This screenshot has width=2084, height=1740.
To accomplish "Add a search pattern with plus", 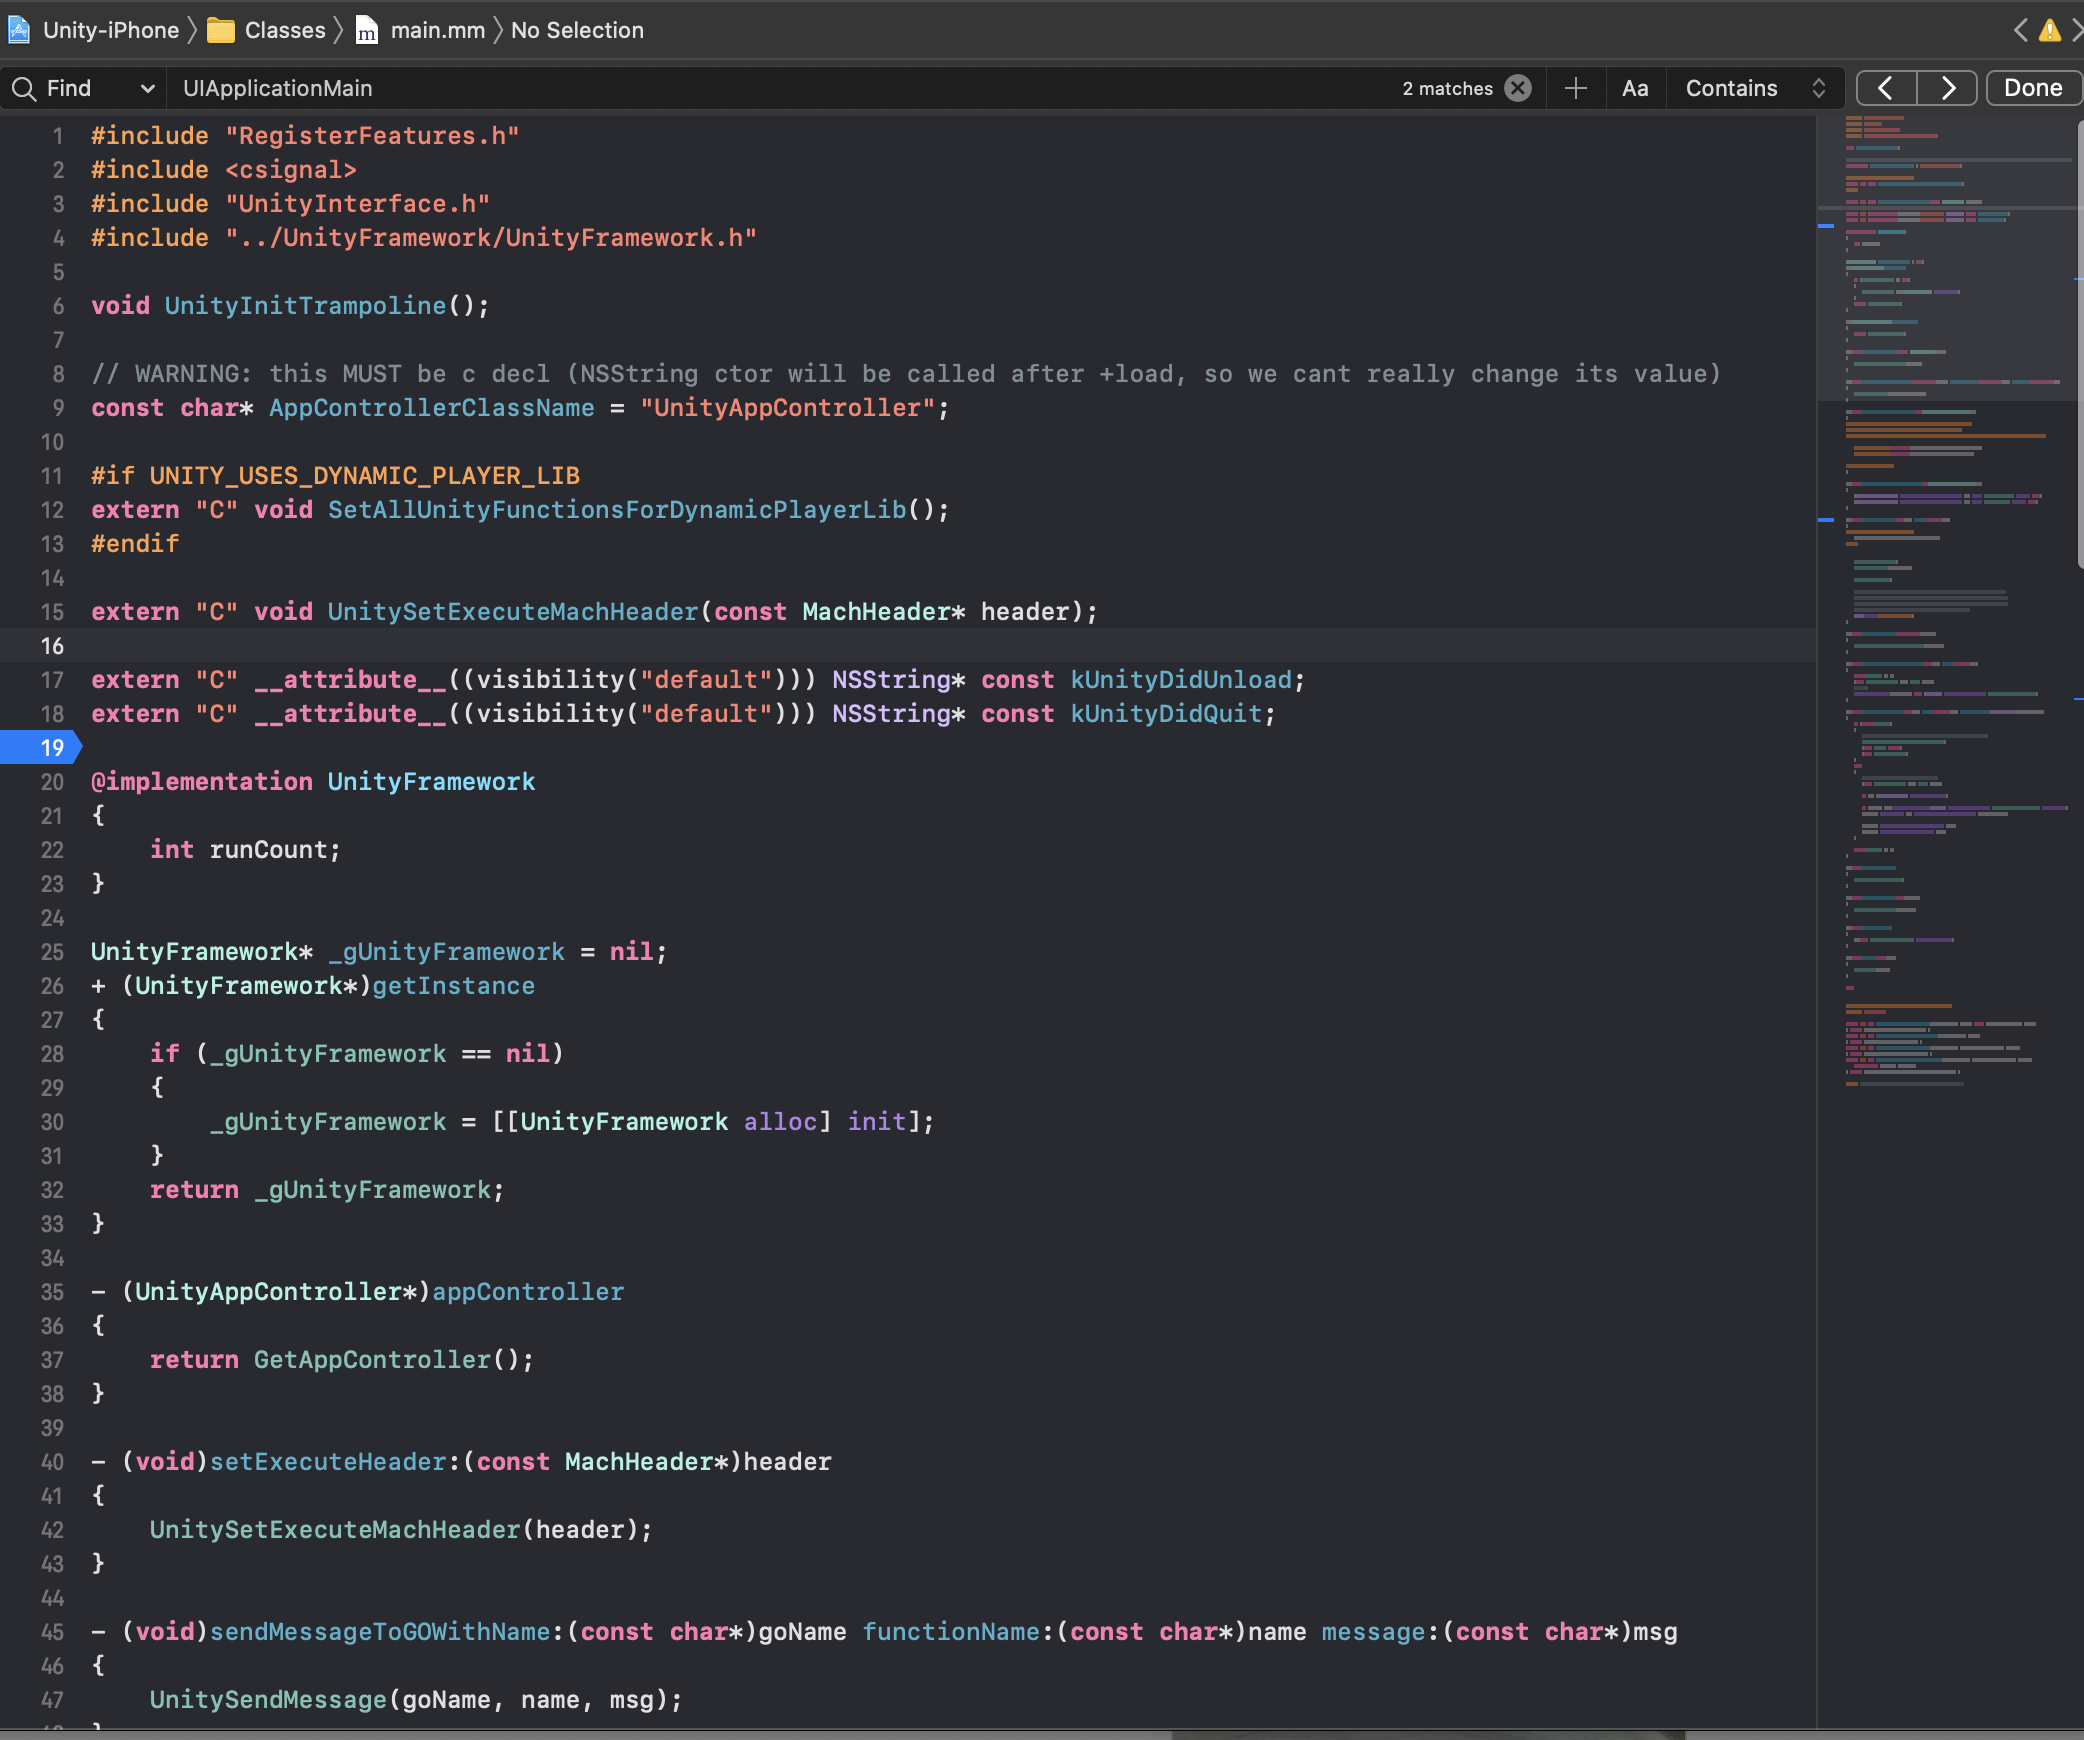I will [1576, 88].
